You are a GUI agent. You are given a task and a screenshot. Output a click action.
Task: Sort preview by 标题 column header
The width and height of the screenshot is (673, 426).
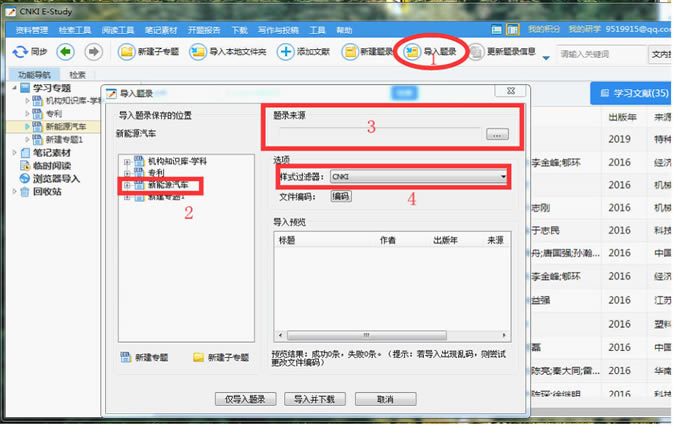click(287, 240)
